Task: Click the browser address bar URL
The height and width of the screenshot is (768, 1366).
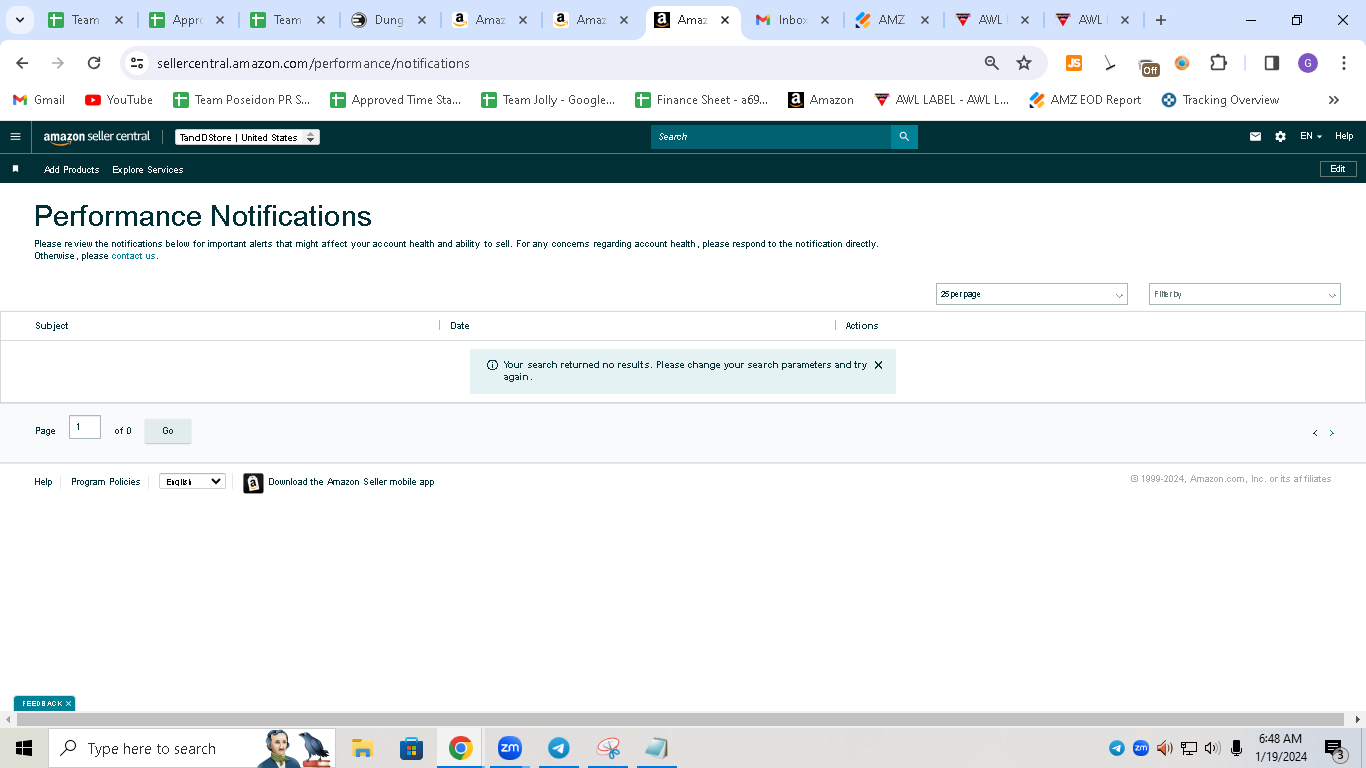Action: pos(313,63)
